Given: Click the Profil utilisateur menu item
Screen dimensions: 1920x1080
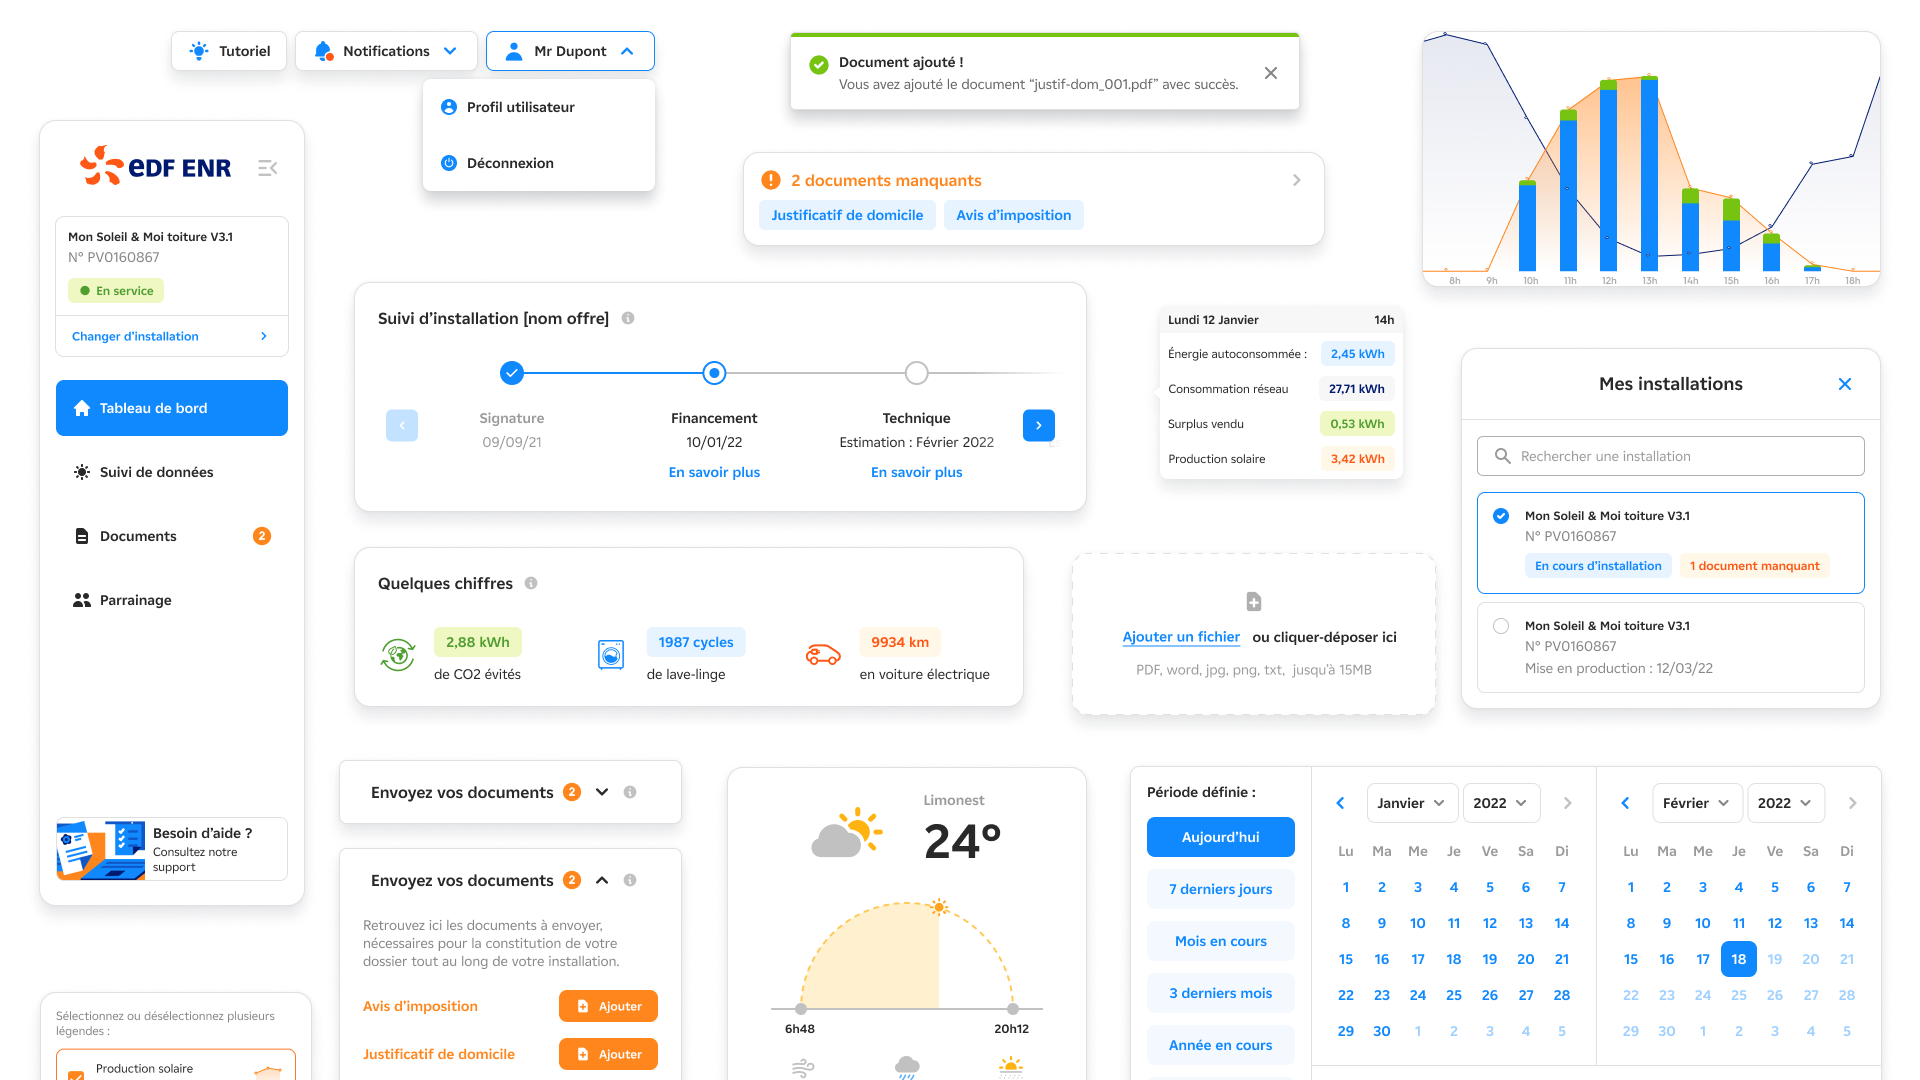Looking at the screenshot, I should point(518,108).
